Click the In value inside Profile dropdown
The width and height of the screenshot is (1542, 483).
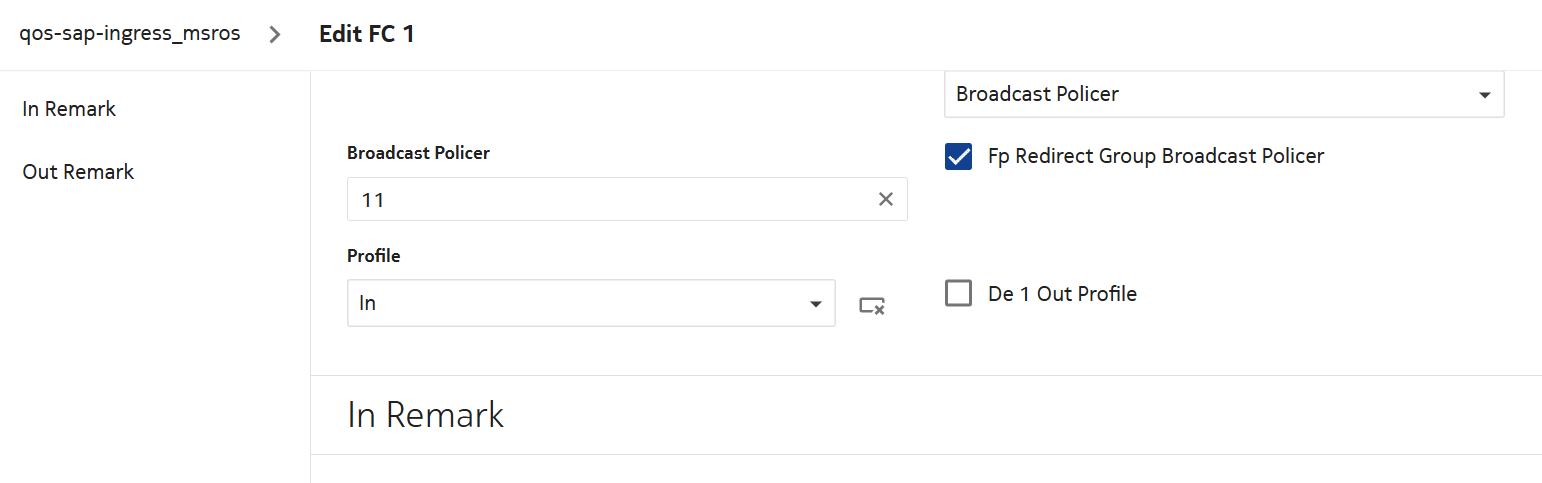tap(368, 303)
